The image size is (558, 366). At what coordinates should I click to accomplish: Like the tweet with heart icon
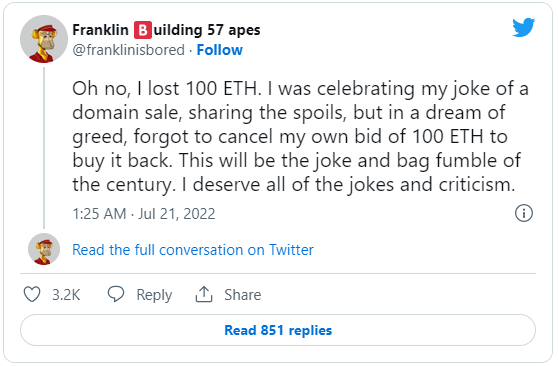pyautogui.click(x=32, y=294)
